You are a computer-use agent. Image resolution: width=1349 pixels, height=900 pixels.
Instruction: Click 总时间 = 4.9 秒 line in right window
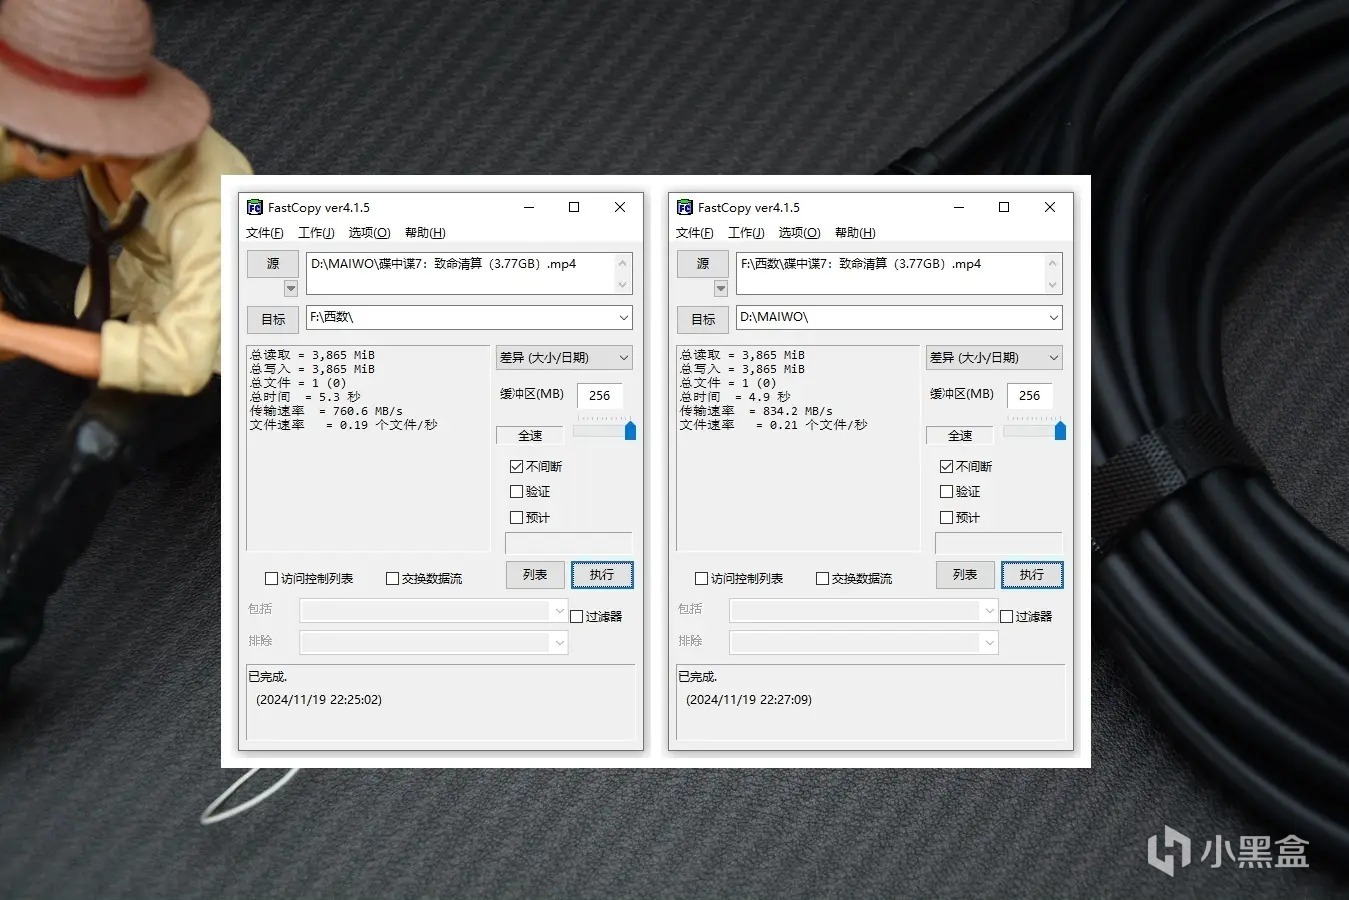coord(735,397)
